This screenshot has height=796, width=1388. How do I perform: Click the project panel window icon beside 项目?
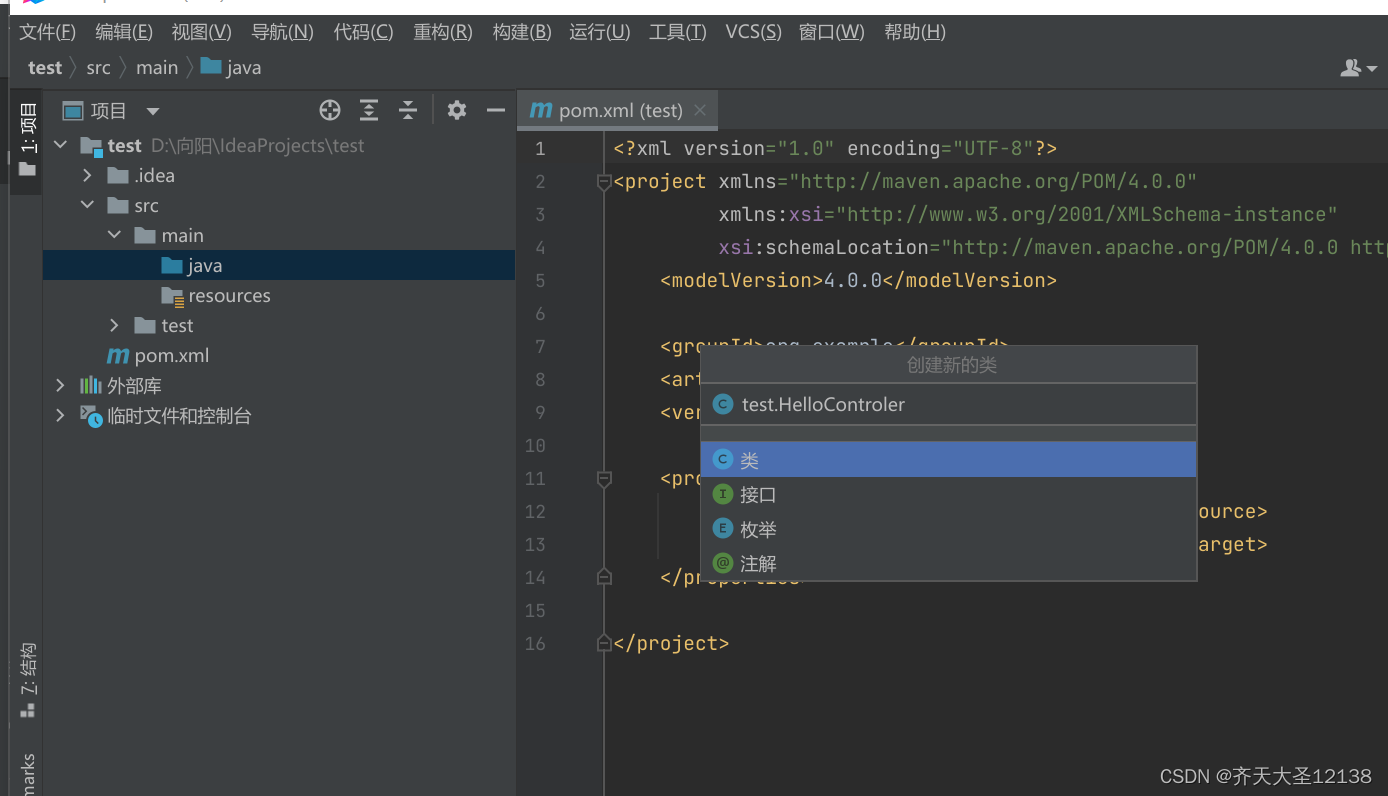[72, 110]
